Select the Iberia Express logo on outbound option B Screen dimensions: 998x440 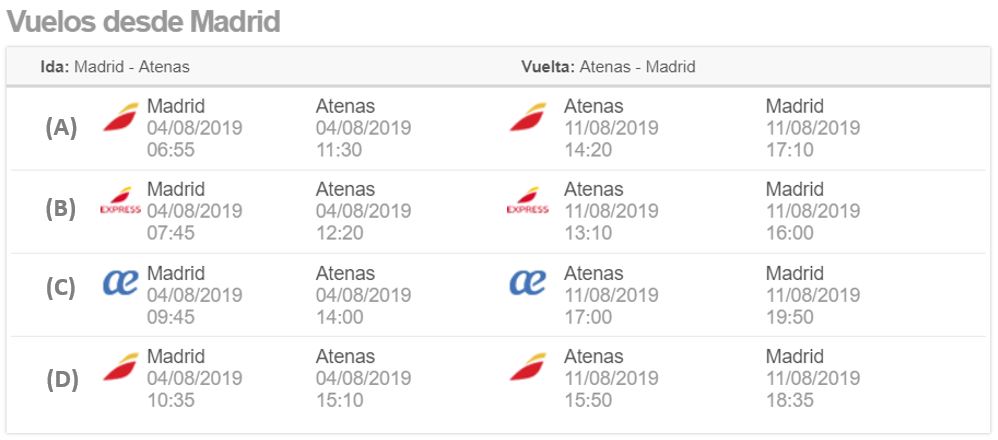click(x=121, y=200)
